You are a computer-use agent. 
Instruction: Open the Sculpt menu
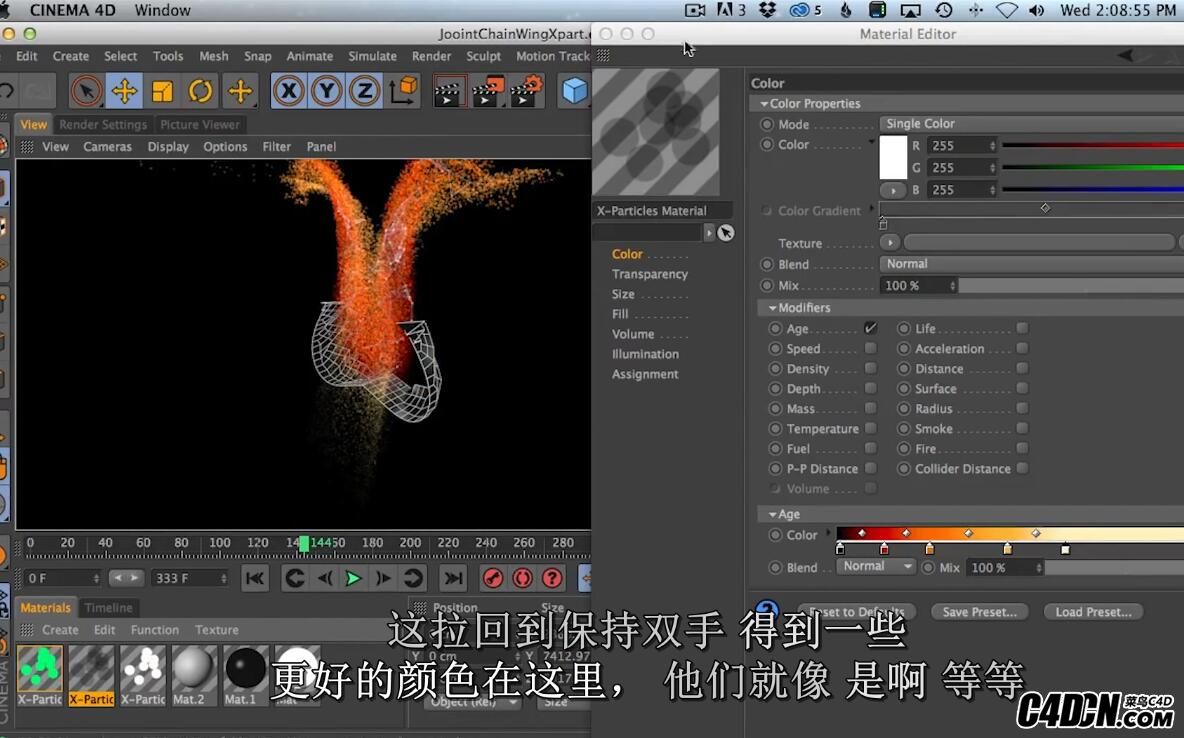click(x=483, y=56)
